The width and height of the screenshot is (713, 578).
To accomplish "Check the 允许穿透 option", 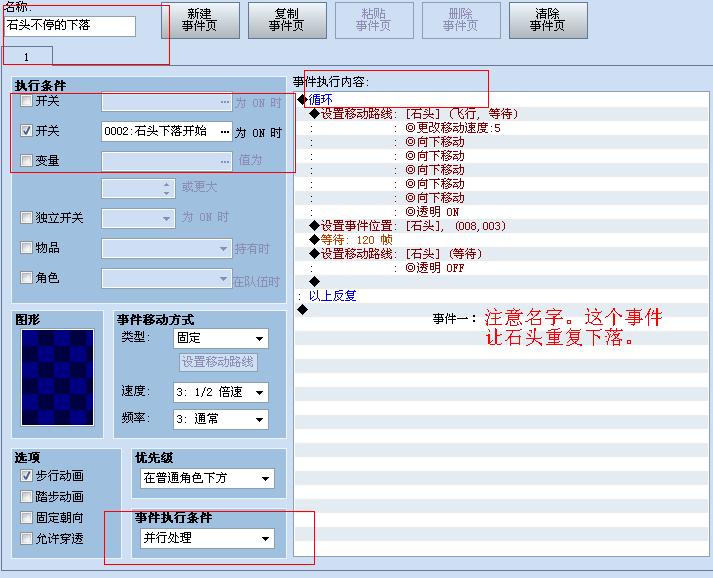I will (26, 538).
